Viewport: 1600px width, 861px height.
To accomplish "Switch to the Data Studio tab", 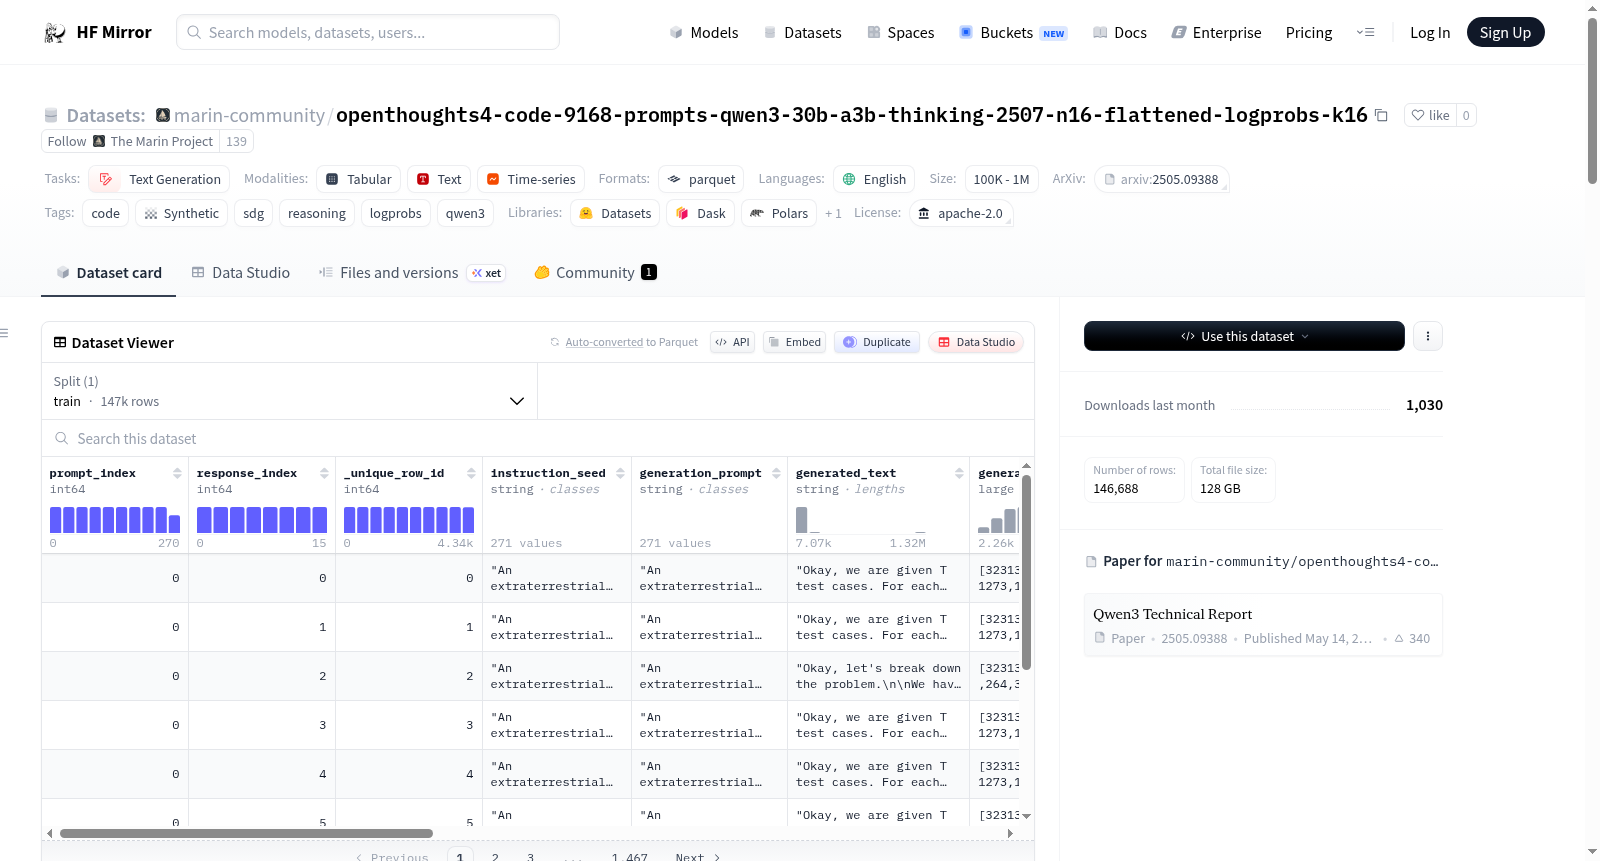I will pos(240,273).
